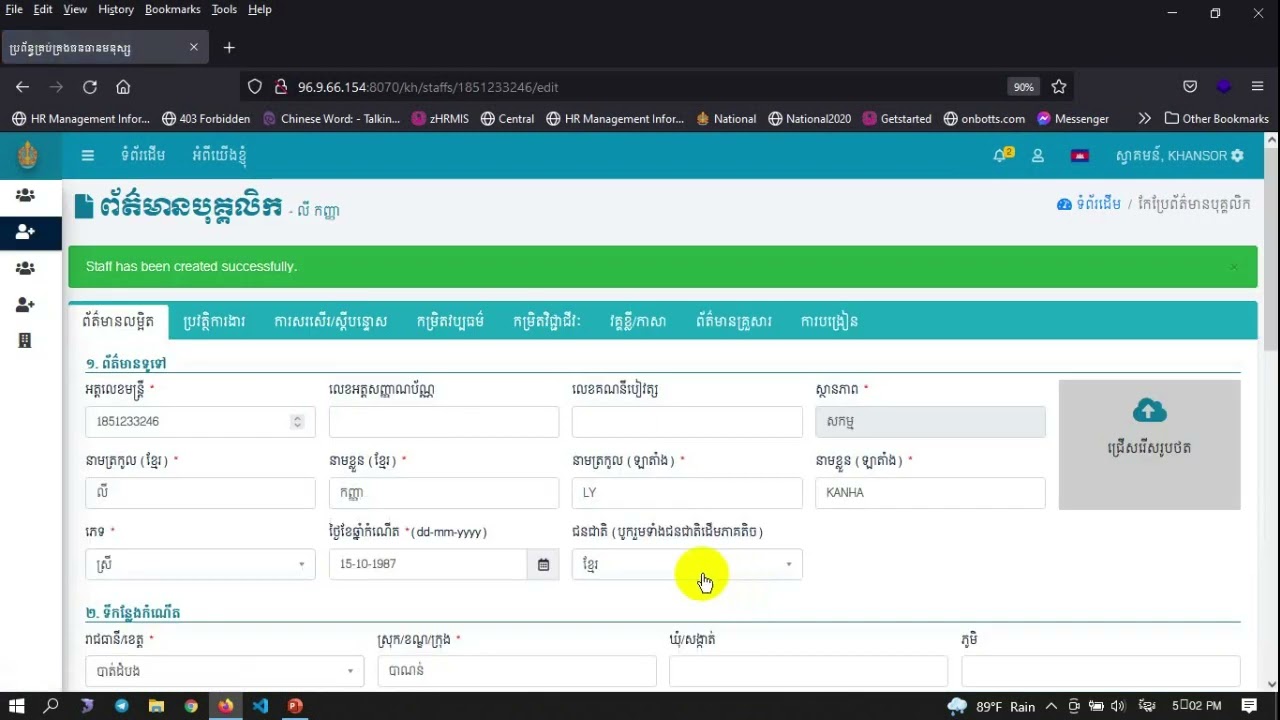Open the 90% zoom level indicator
Viewport: 1280px width, 720px height.
[x=1023, y=87]
